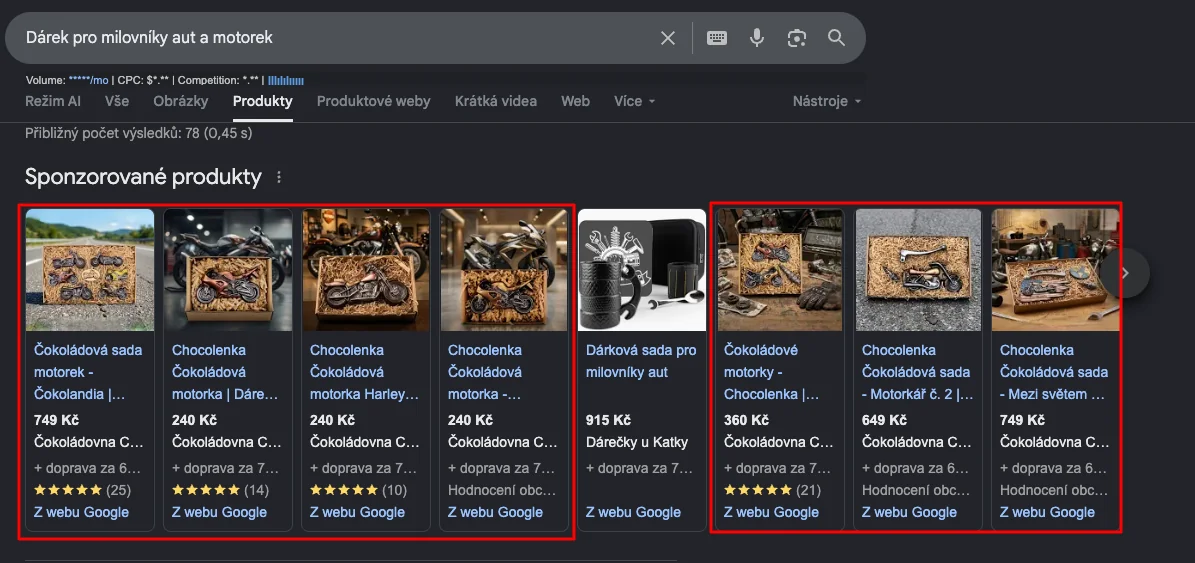Switch to Režim AI tab

click(53, 101)
